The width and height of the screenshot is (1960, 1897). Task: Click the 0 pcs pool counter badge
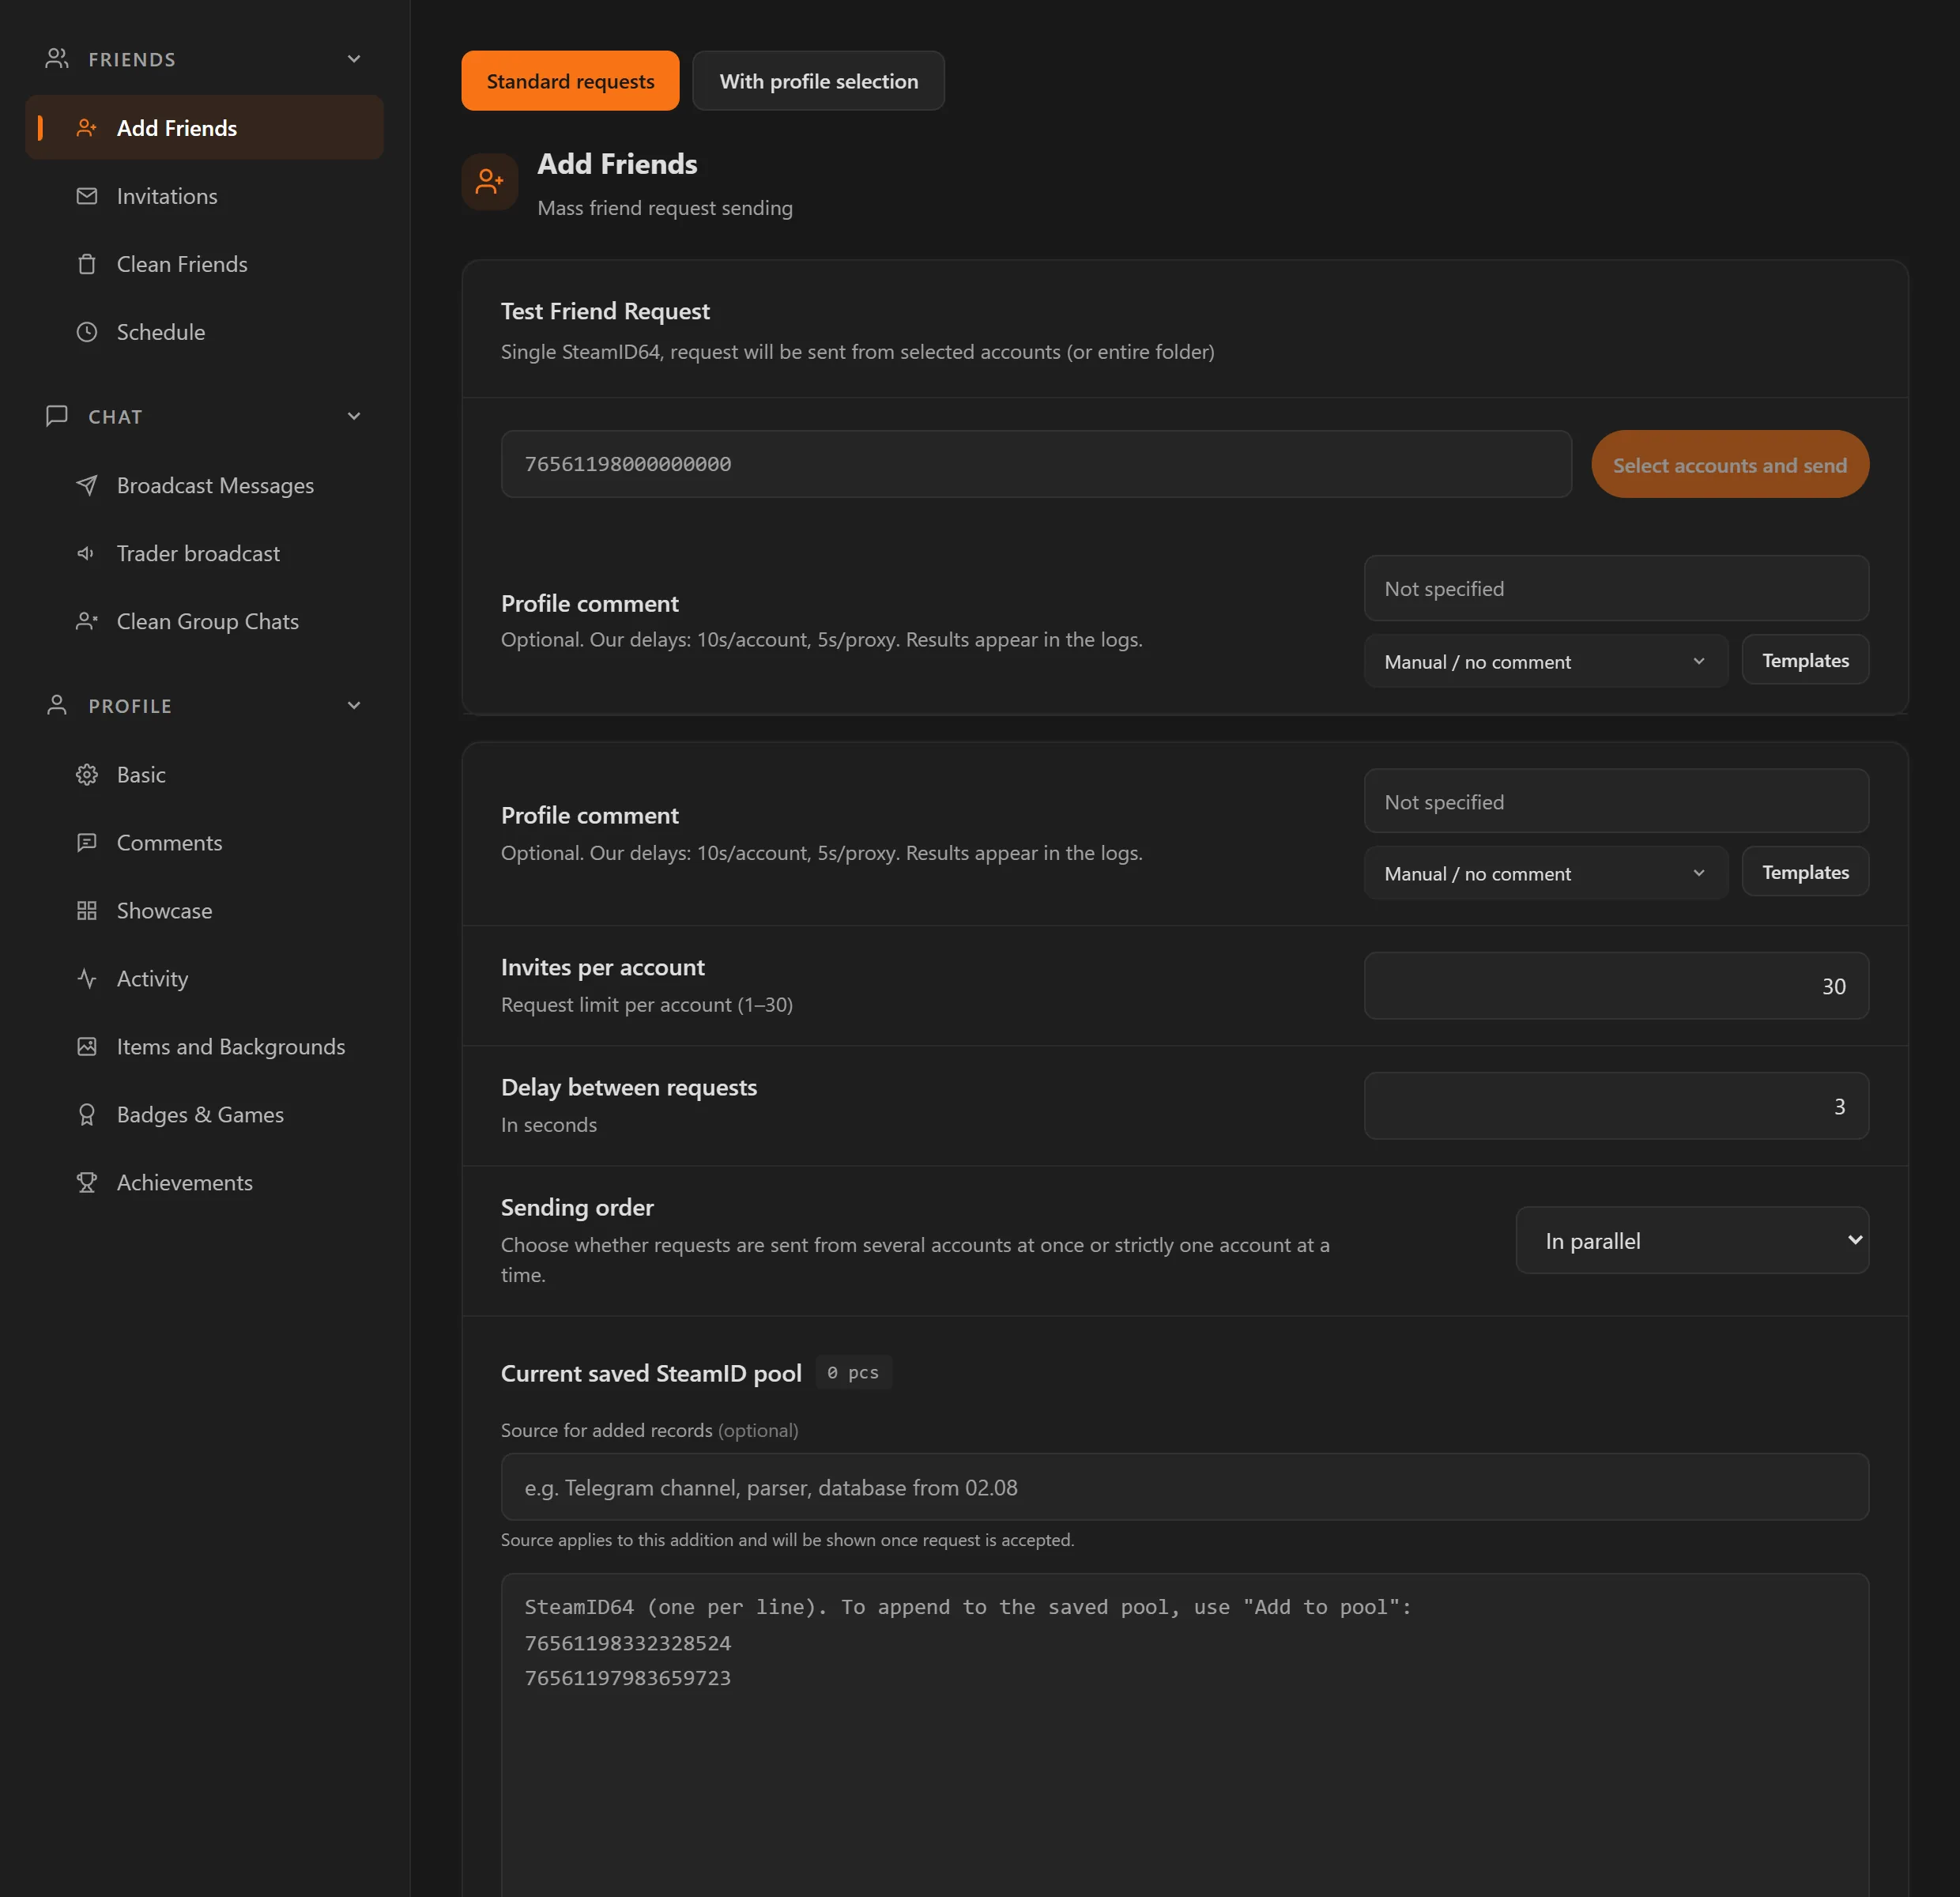coord(853,1373)
